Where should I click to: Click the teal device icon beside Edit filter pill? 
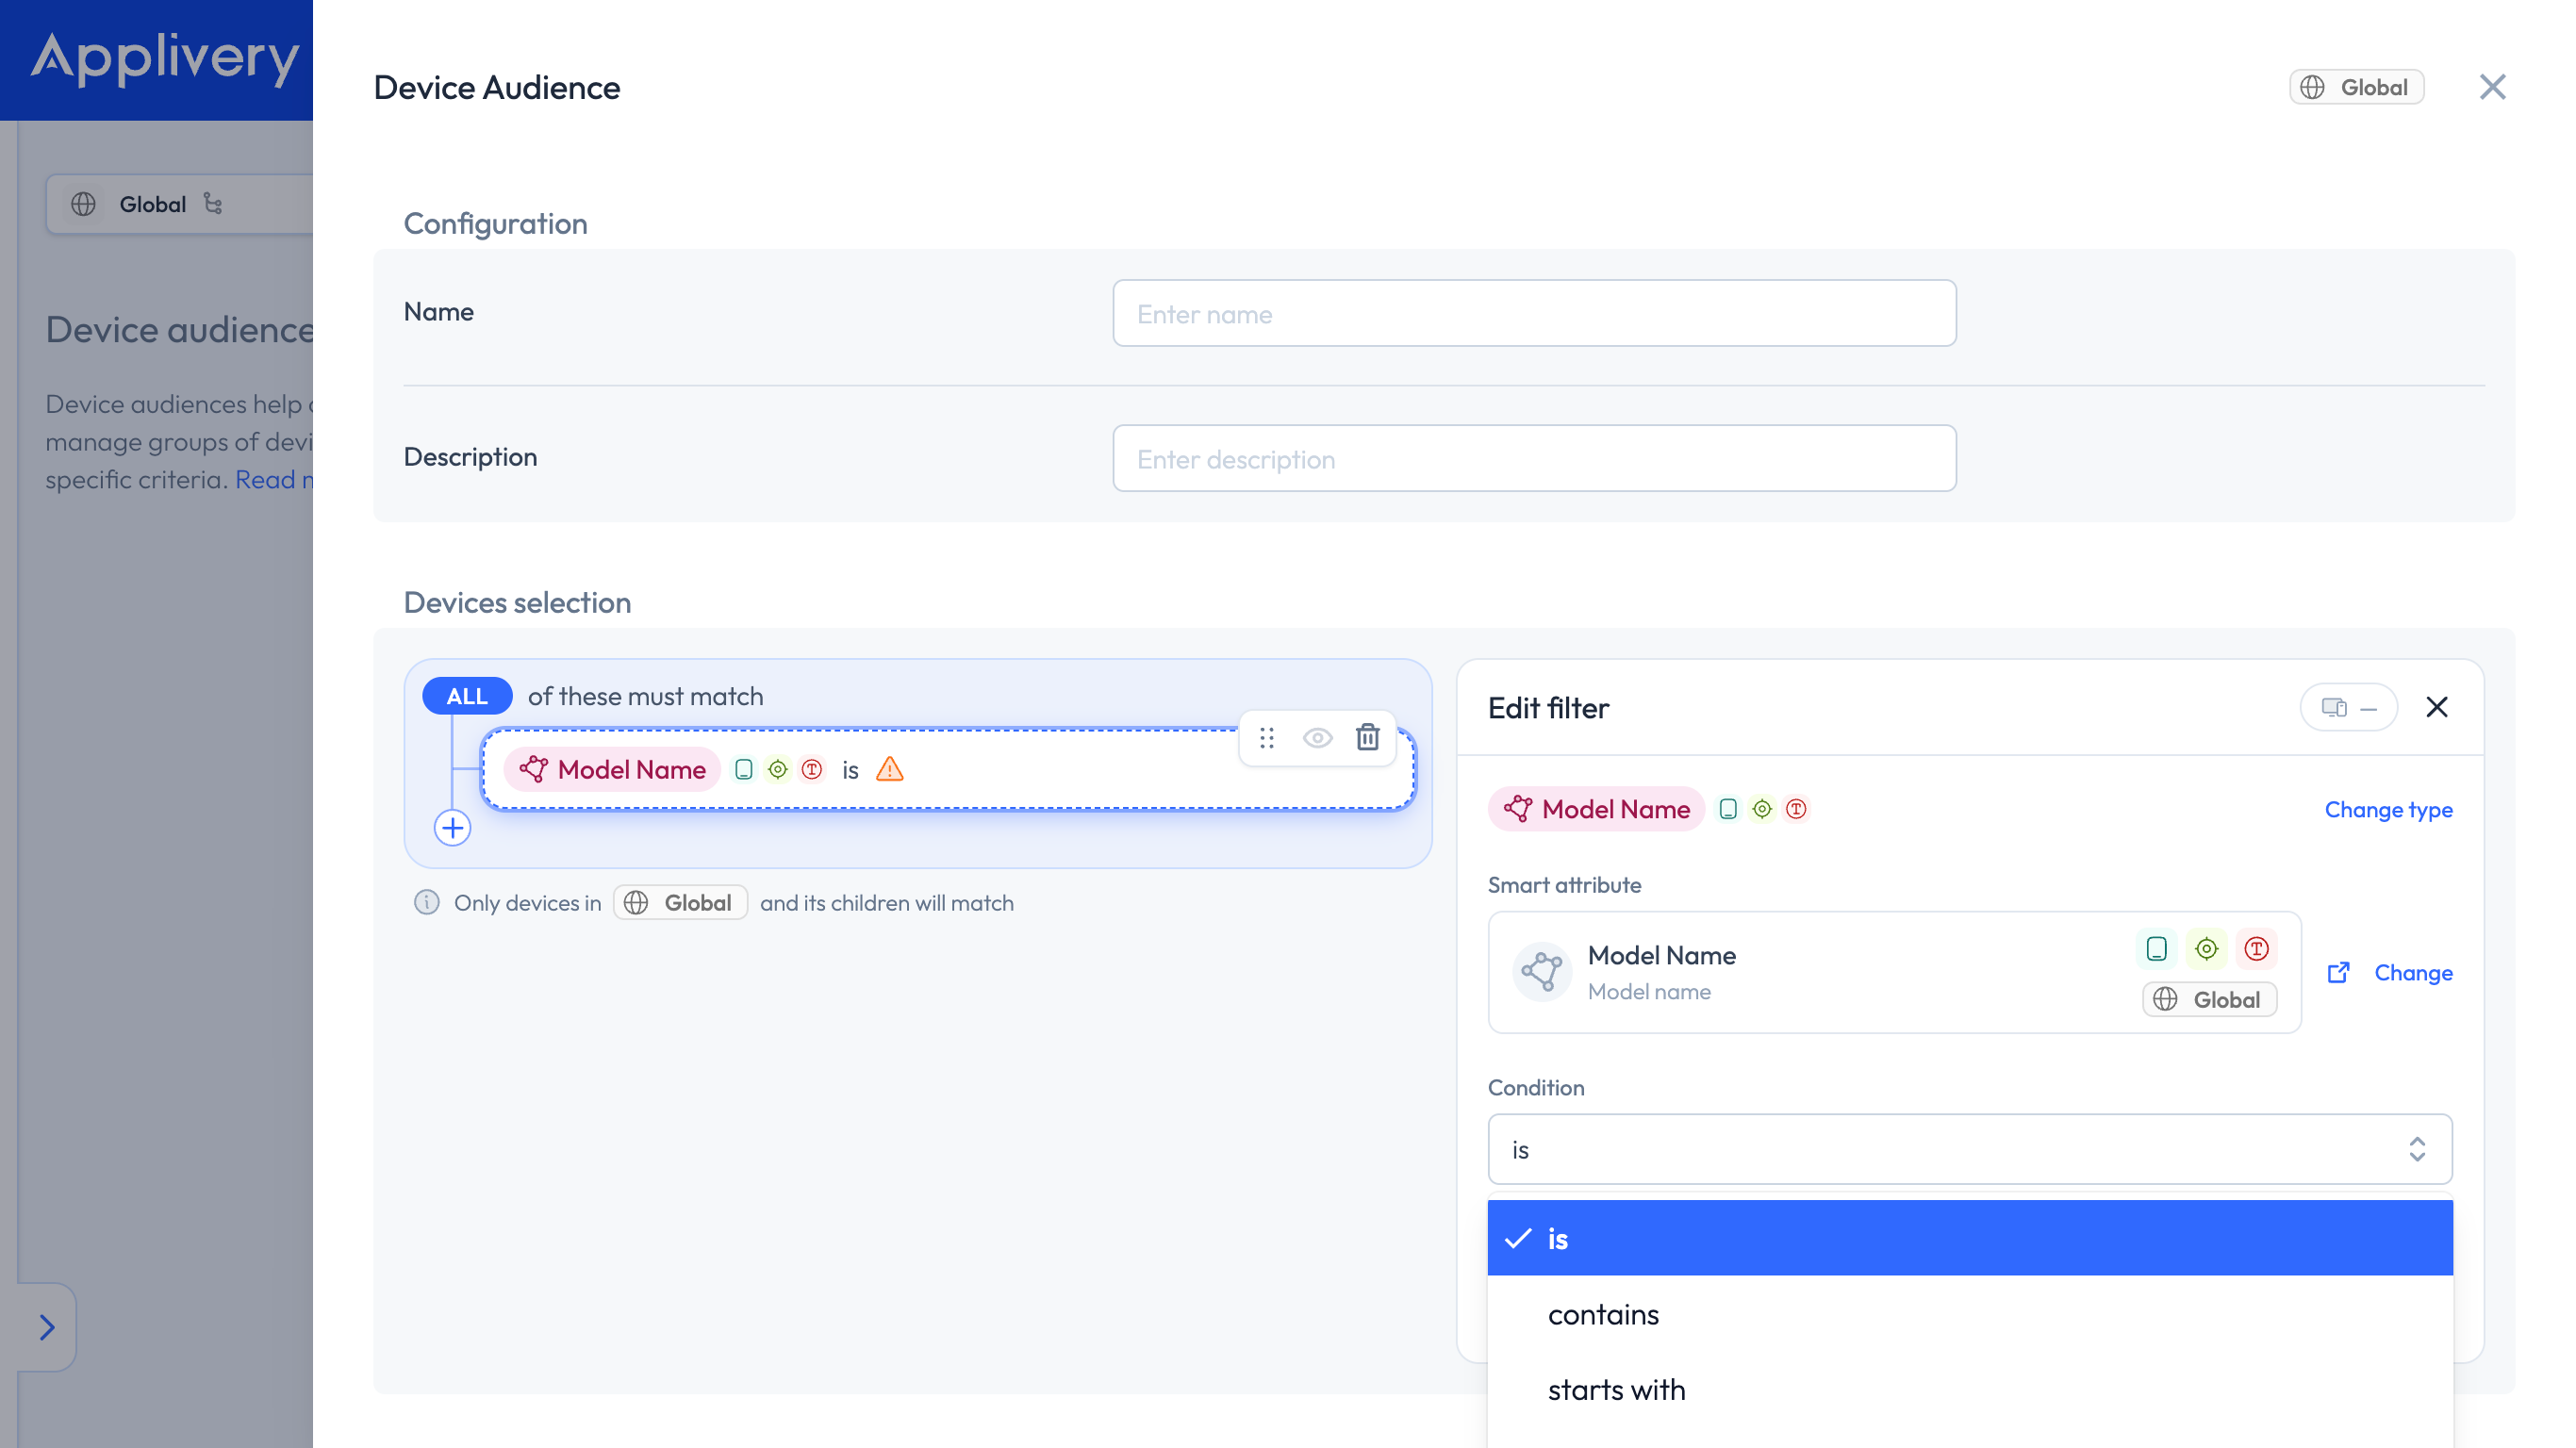click(x=1727, y=809)
